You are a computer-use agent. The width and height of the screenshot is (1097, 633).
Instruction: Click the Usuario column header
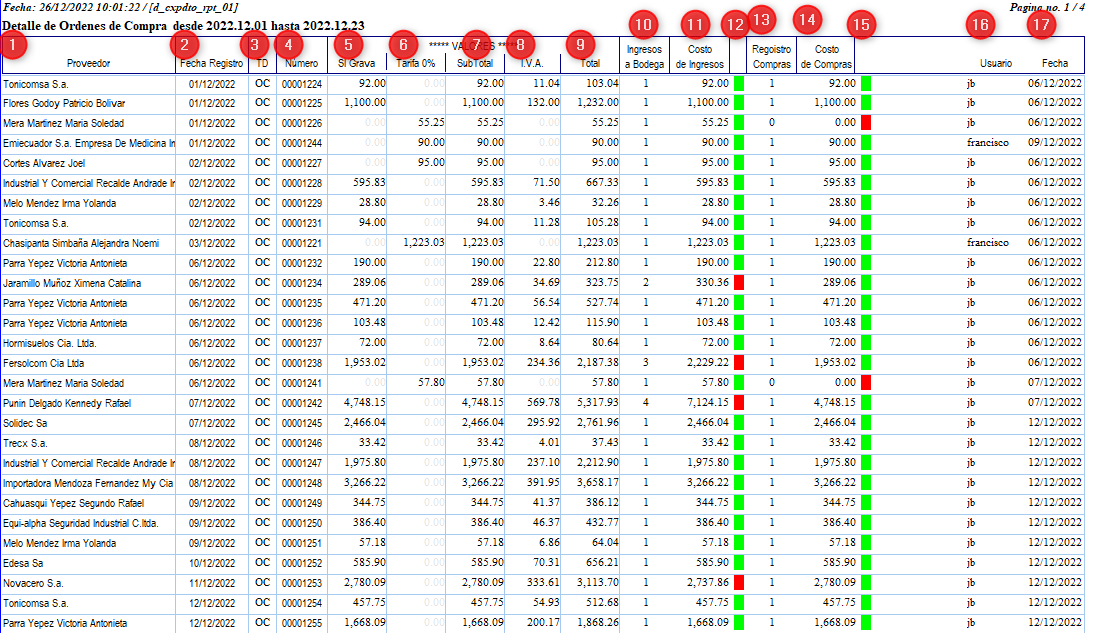pyautogui.click(x=994, y=63)
